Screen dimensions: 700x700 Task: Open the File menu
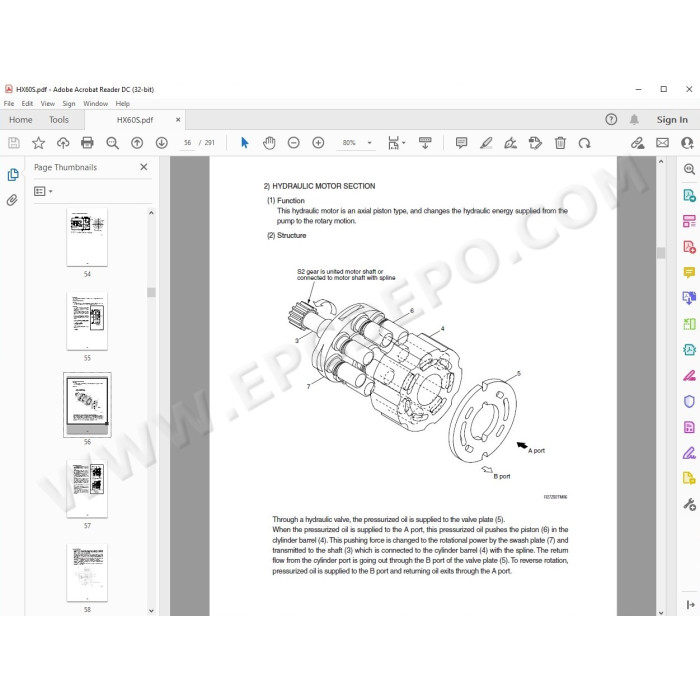[9, 104]
